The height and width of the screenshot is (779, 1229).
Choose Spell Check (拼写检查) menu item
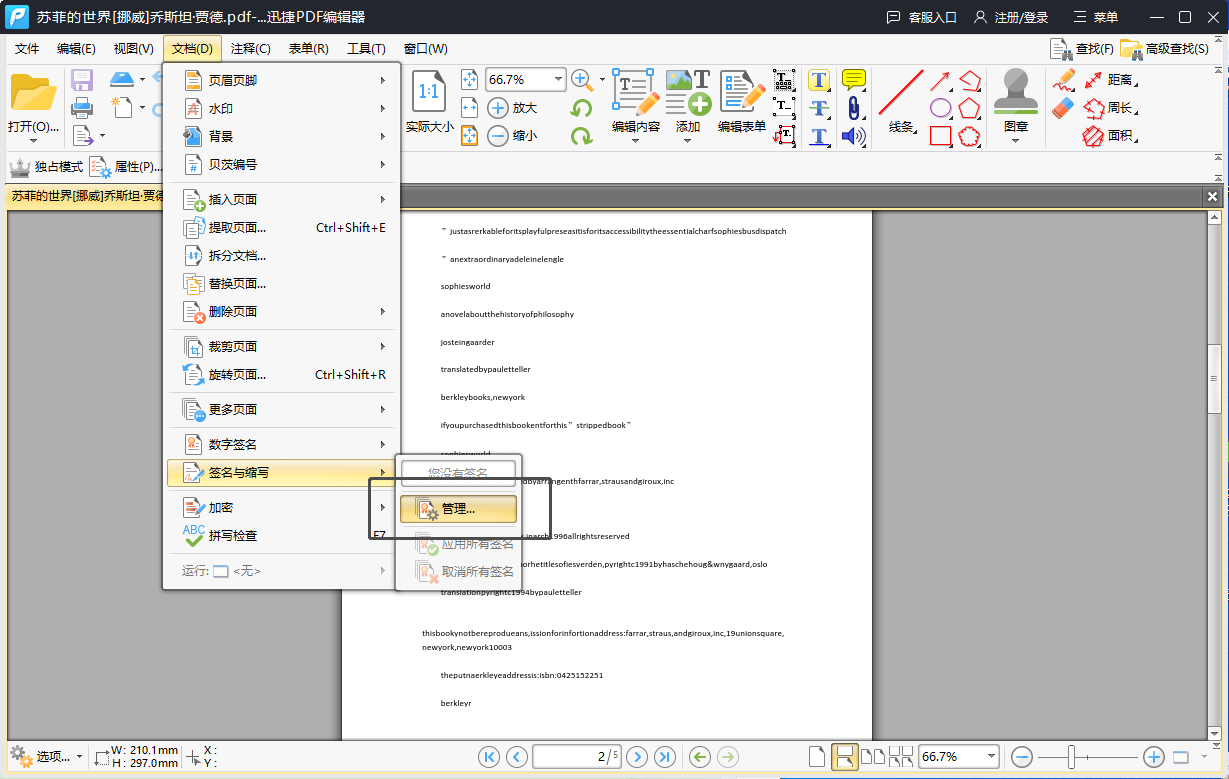tap(281, 536)
